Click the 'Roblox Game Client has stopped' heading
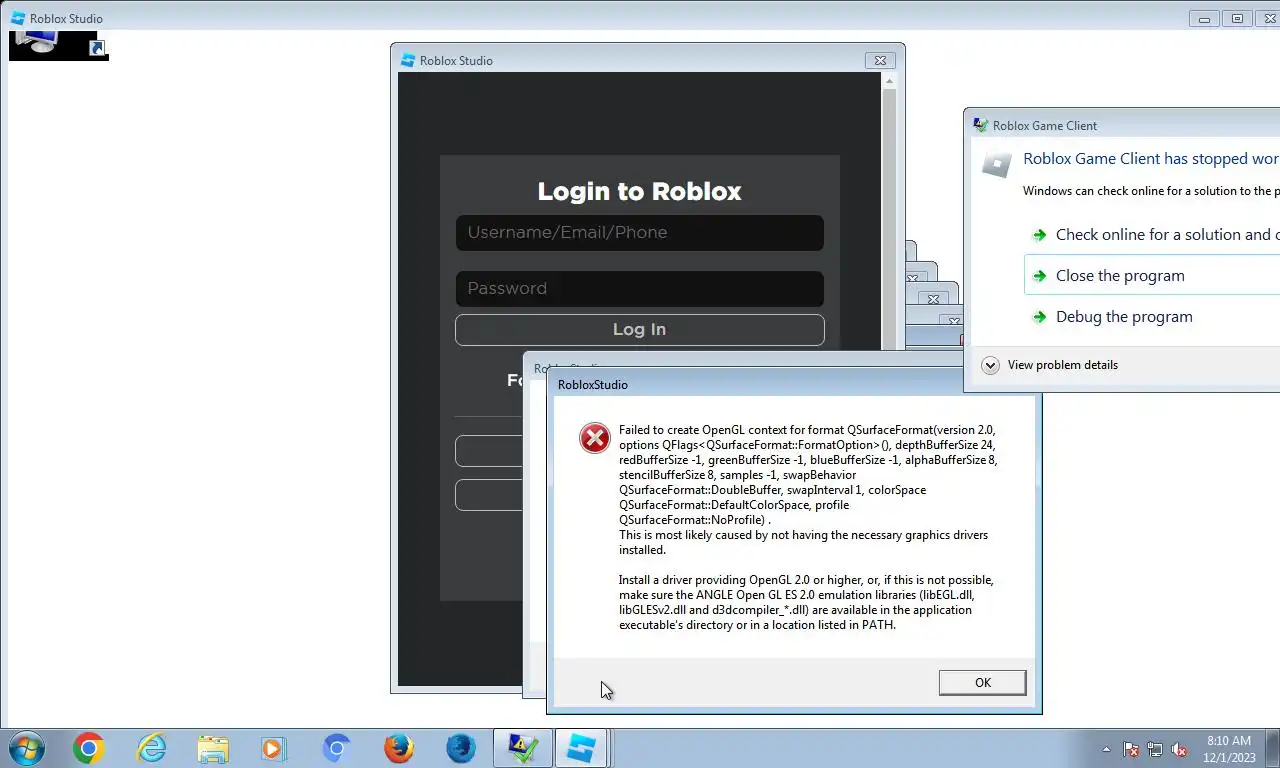Screen dimensions: 1280x768 point(1151,158)
